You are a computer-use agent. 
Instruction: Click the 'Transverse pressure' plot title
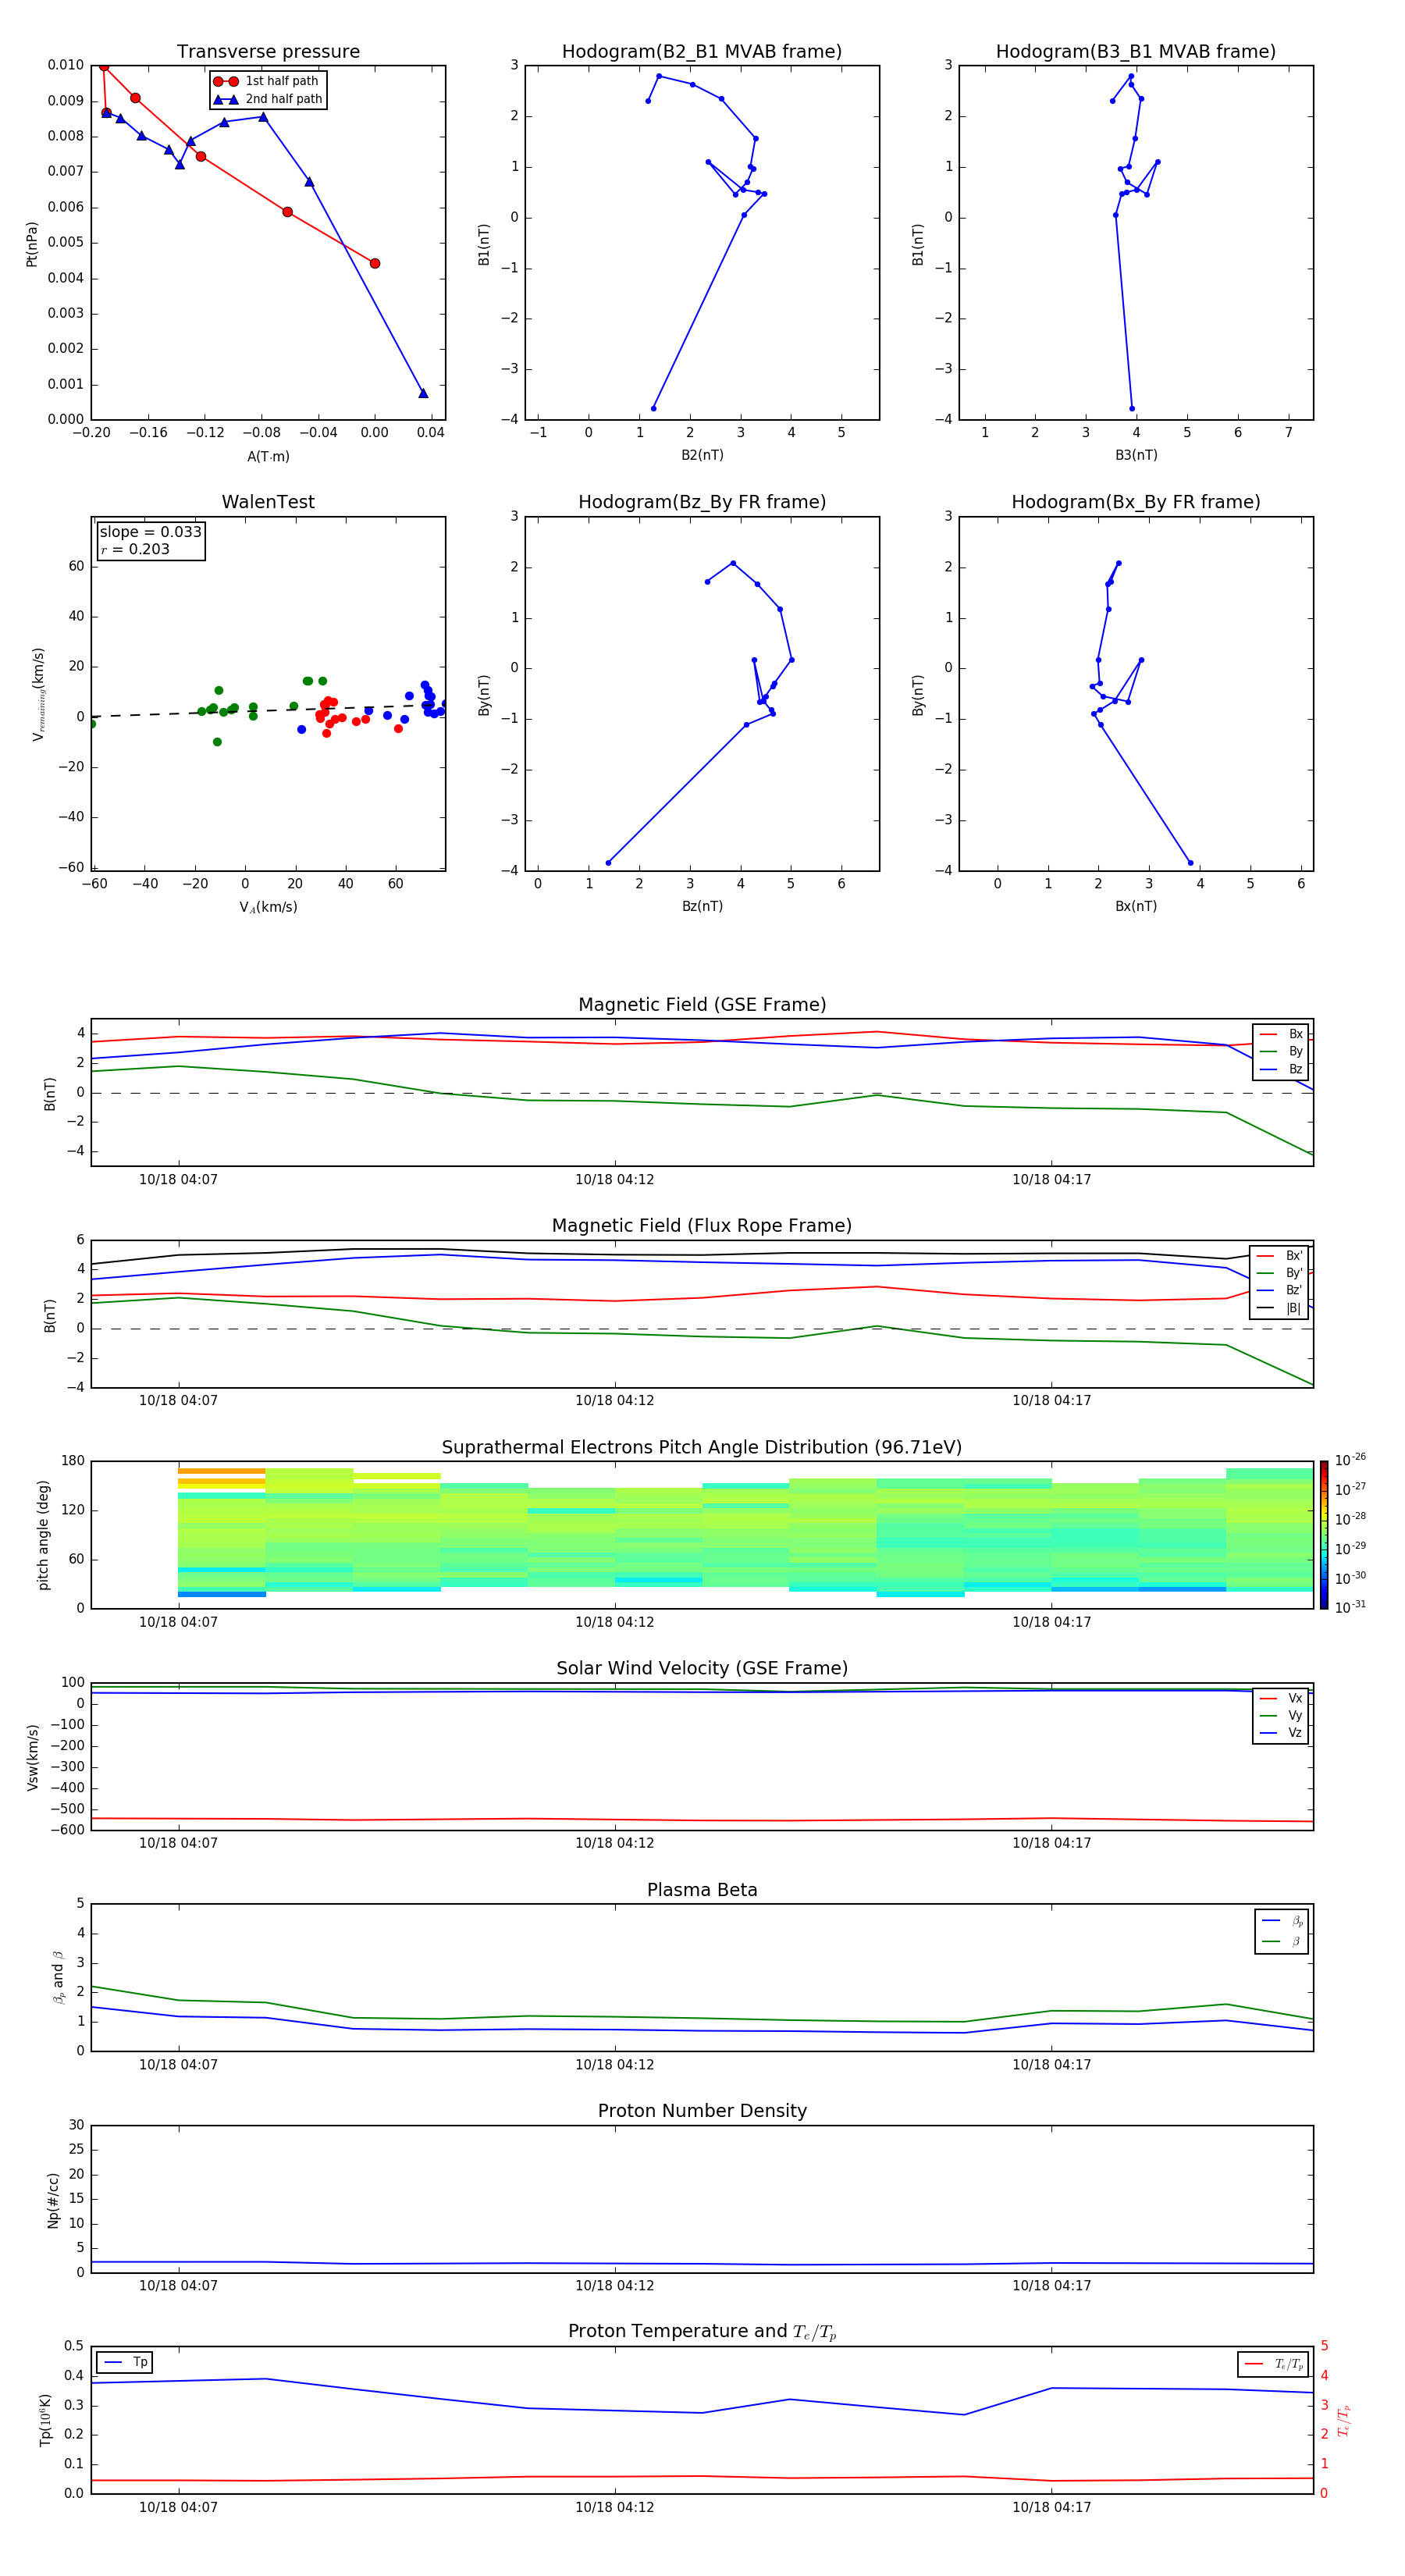(268, 51)
